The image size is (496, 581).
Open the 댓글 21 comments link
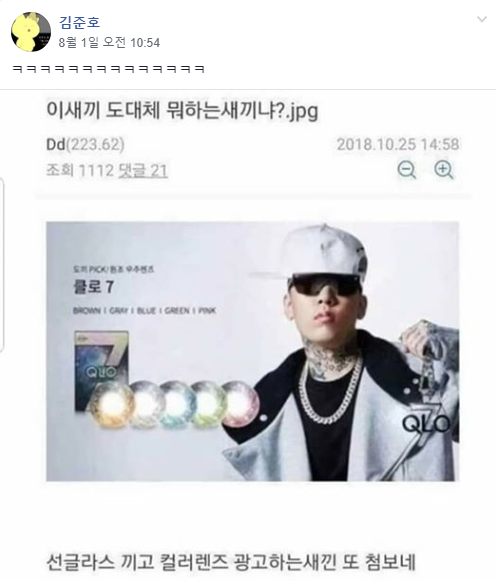[143, 171]
